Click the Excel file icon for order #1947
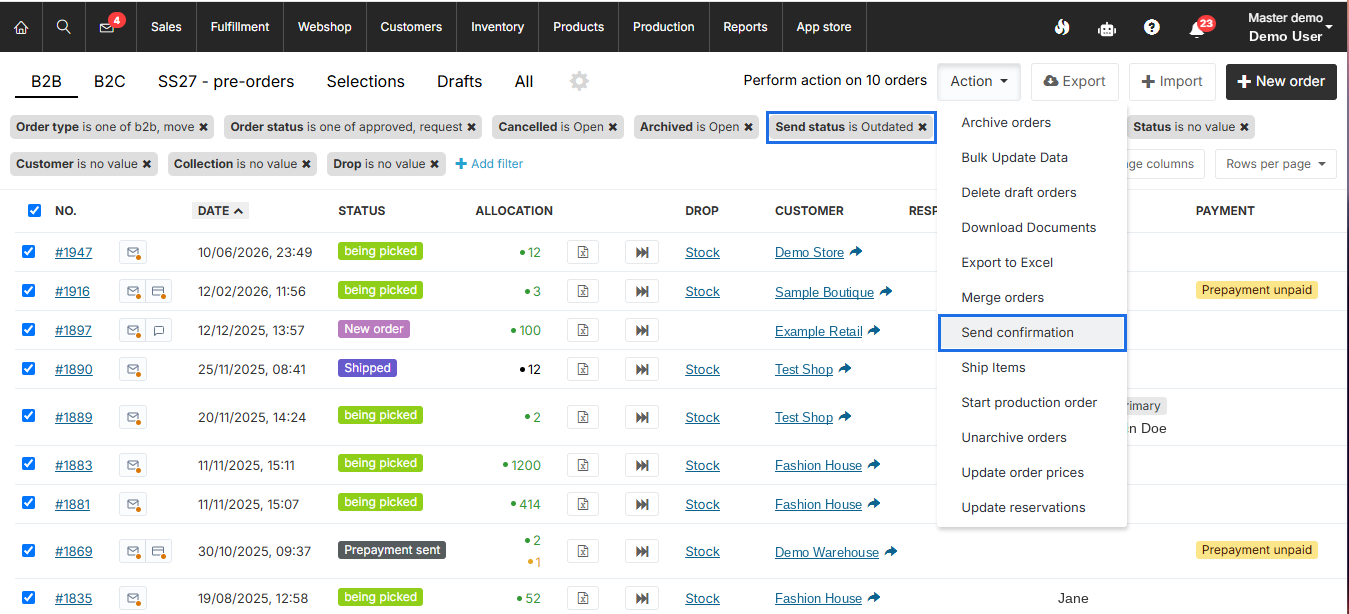The height and width of the screenshot is (614, 1349). (582, 252)
